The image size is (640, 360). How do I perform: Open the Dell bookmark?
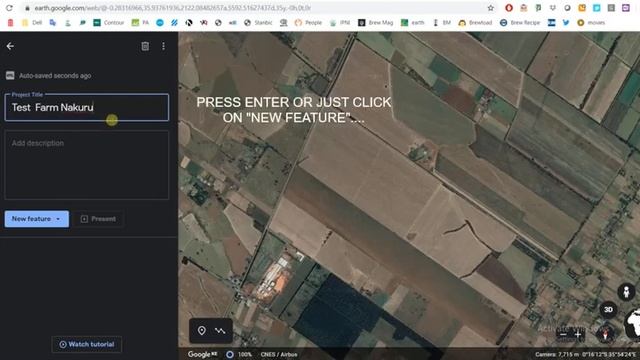tap(32, 23)
